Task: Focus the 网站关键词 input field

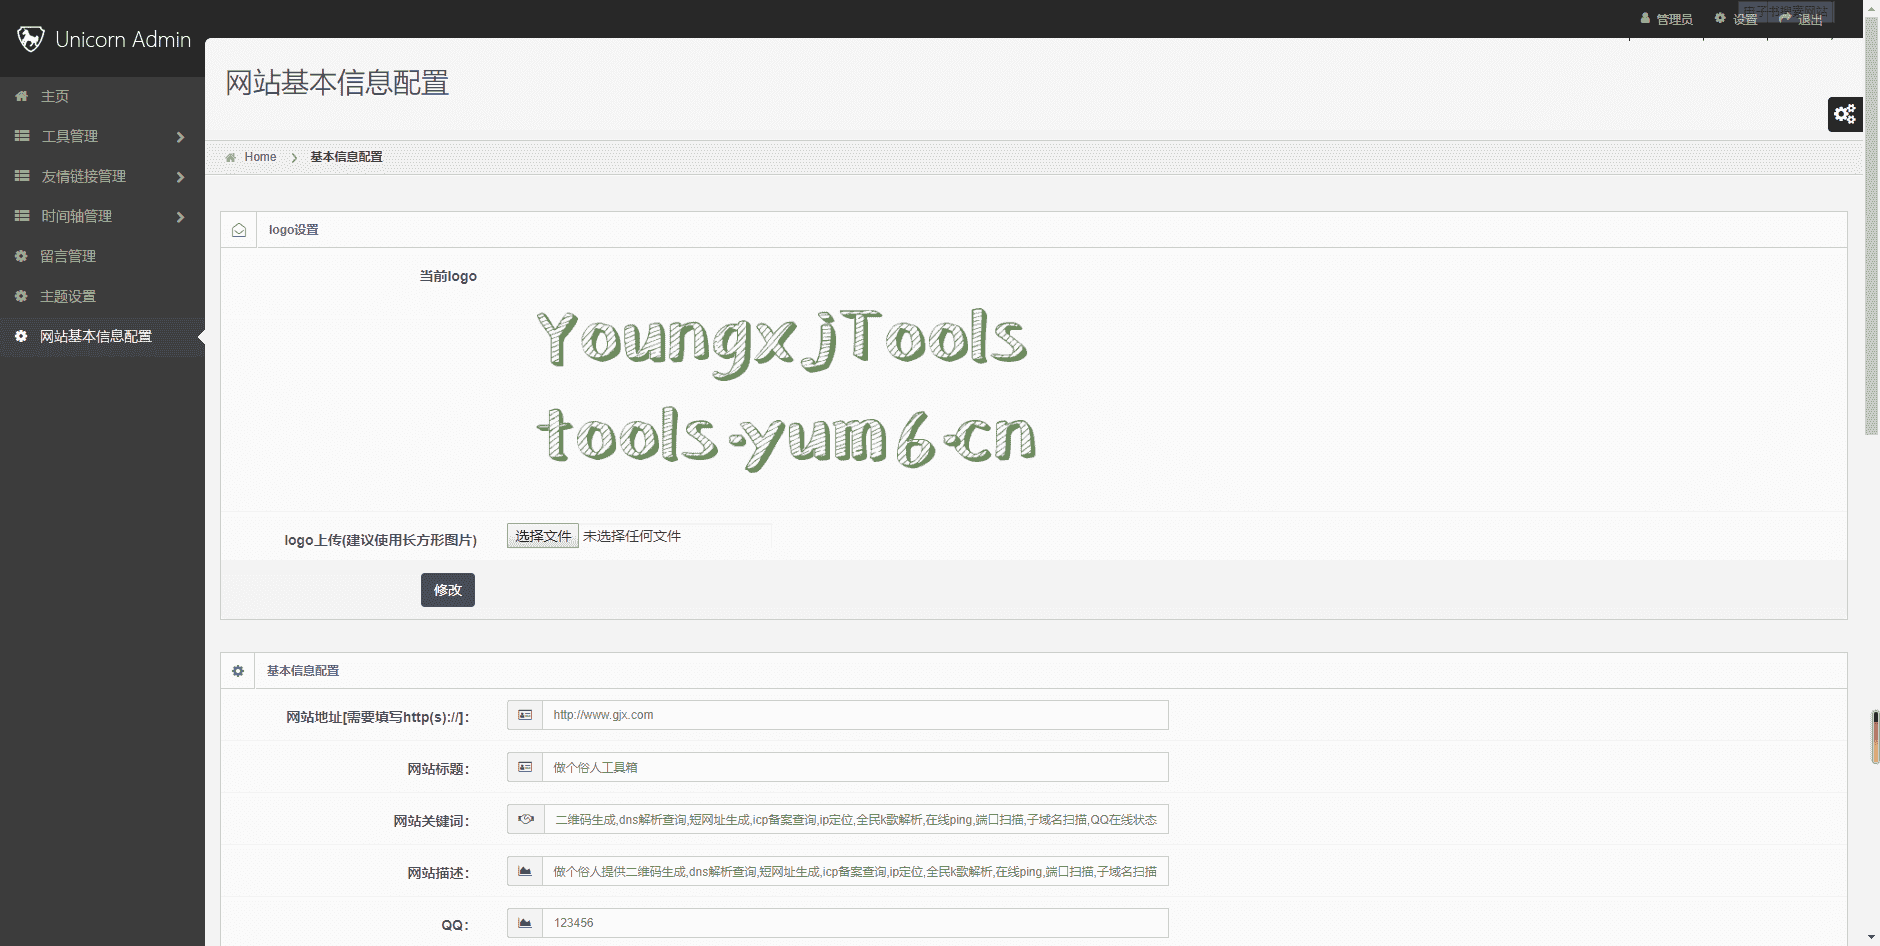Action: click(x=856, y=819)
